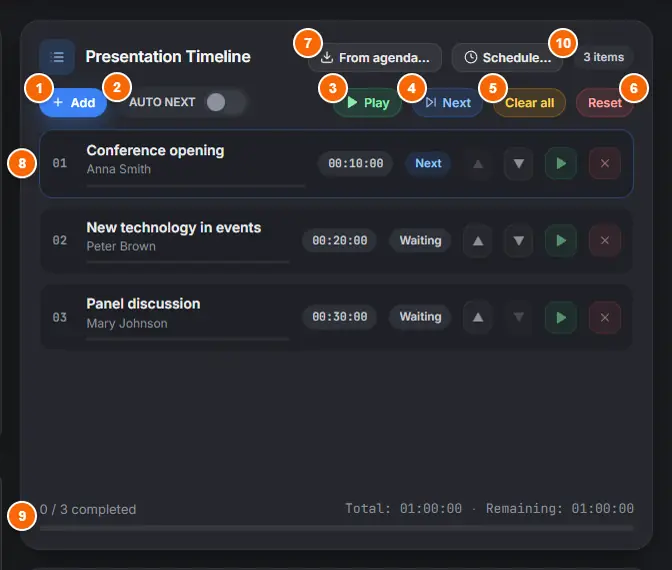Delete the Panel discussion item
The height and width of the screenshot is (570, 672).
605,318
